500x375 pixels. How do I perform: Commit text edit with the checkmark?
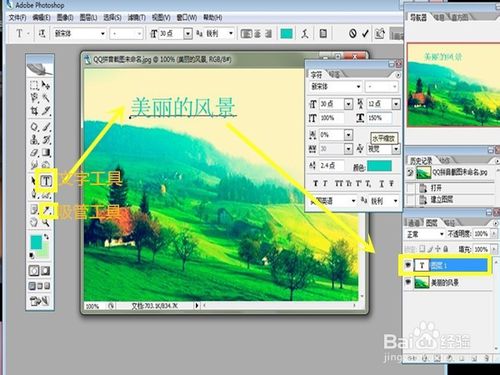[365, 33]
